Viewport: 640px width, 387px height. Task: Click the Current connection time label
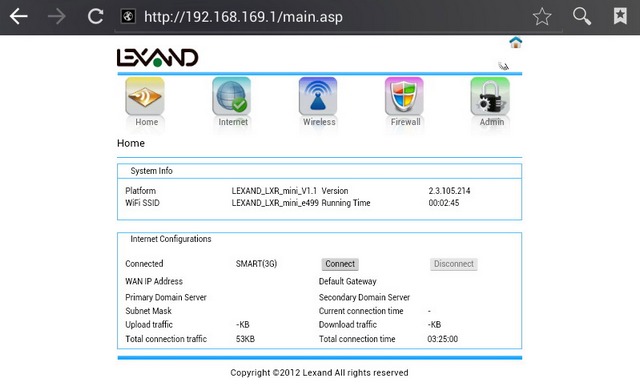pos(361,311)
